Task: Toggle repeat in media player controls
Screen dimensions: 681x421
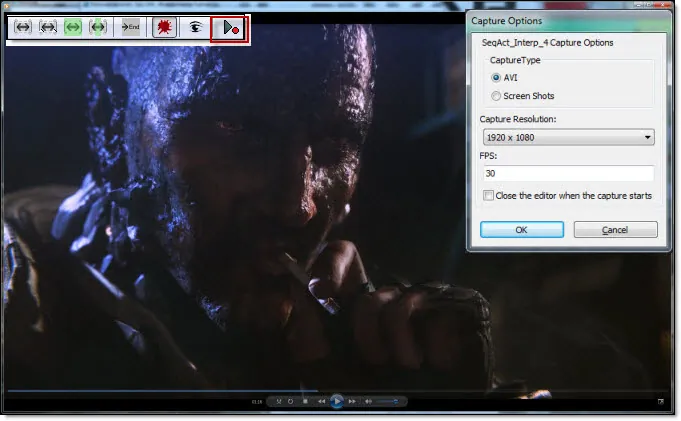Action: (x=291, y=401)
